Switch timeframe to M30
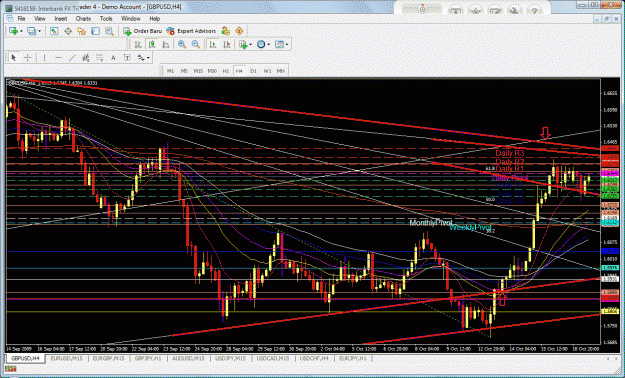The height and width of the screenshot is (378, 625). point(212,71)
